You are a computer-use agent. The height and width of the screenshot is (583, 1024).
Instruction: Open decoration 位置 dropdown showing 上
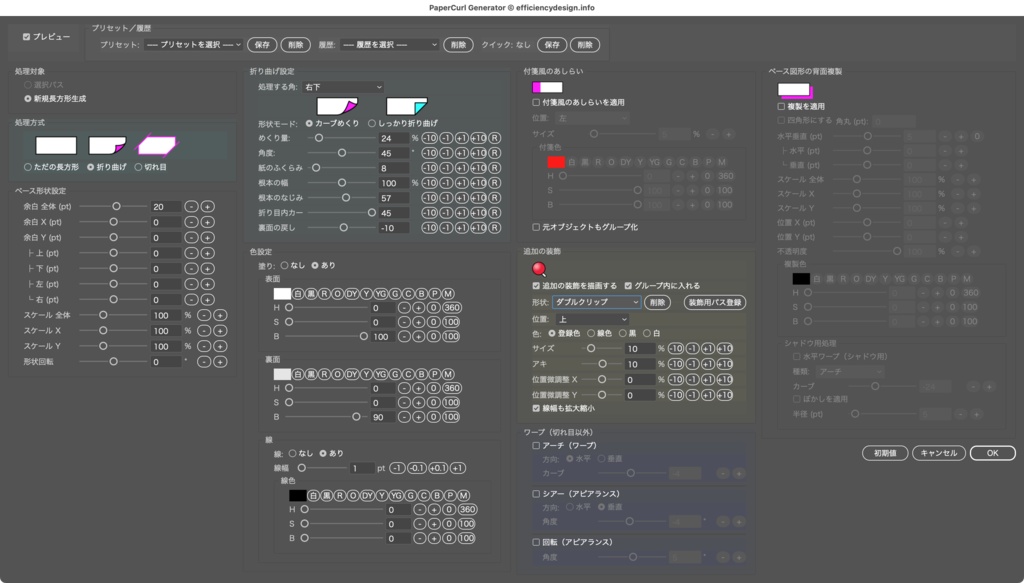coord(592,319)
